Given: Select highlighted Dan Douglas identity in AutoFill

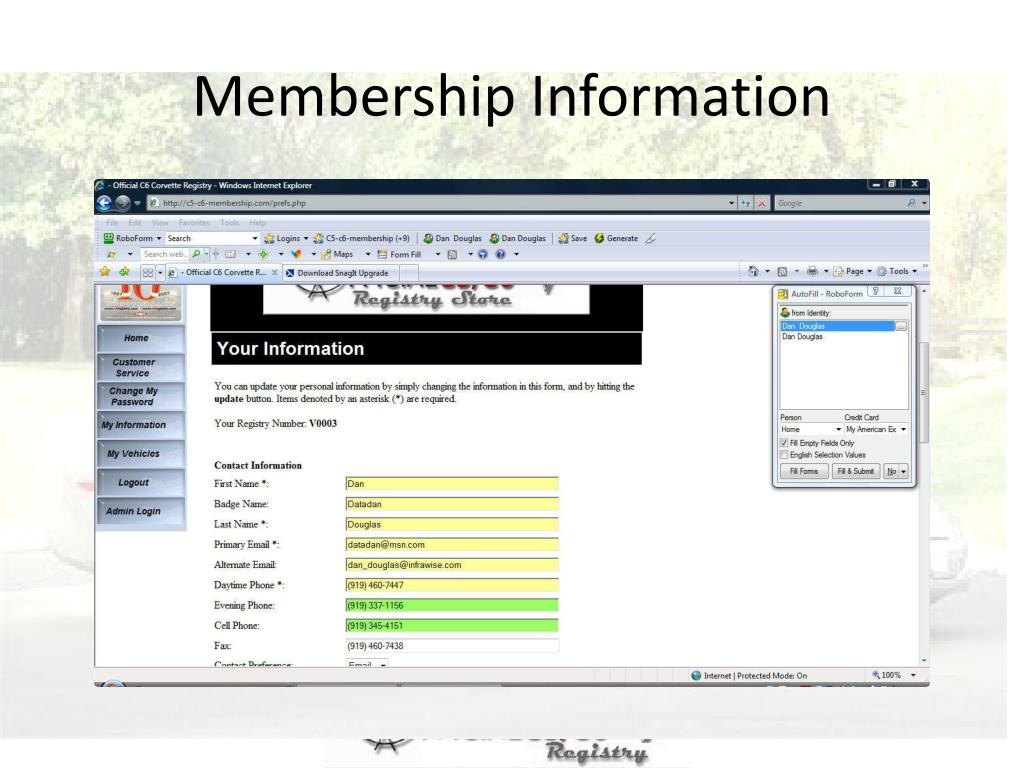Looking at the screenshot, I should (837, 326).
